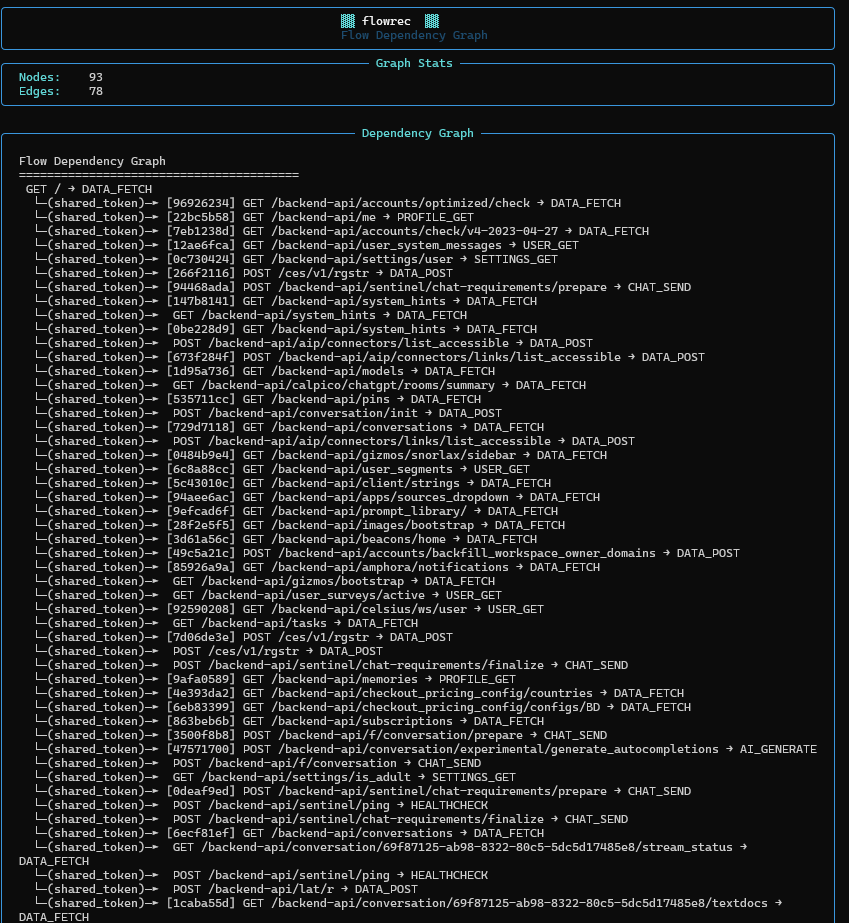
Task: Click the 22bc5b58 /backend-api/me row
Action: pyautogui.click(x=255, y=217)
